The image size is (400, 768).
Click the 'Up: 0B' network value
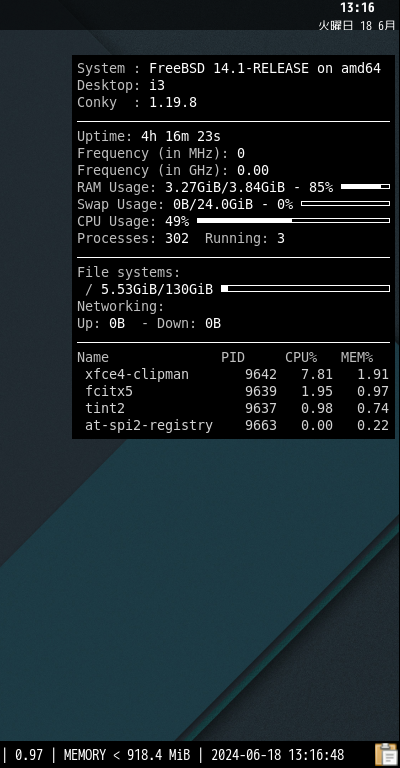tap(101, 324)
